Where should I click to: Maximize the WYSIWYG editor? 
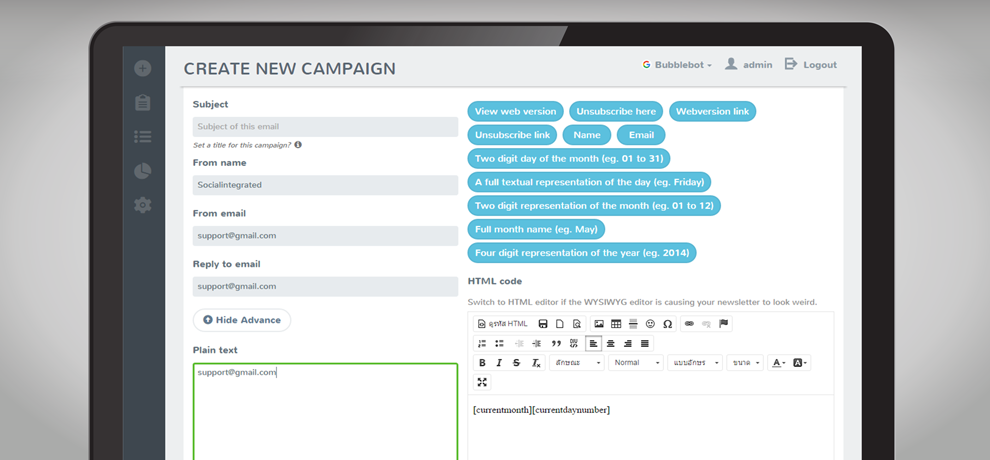pyautogui.click(x=482, y=382)
